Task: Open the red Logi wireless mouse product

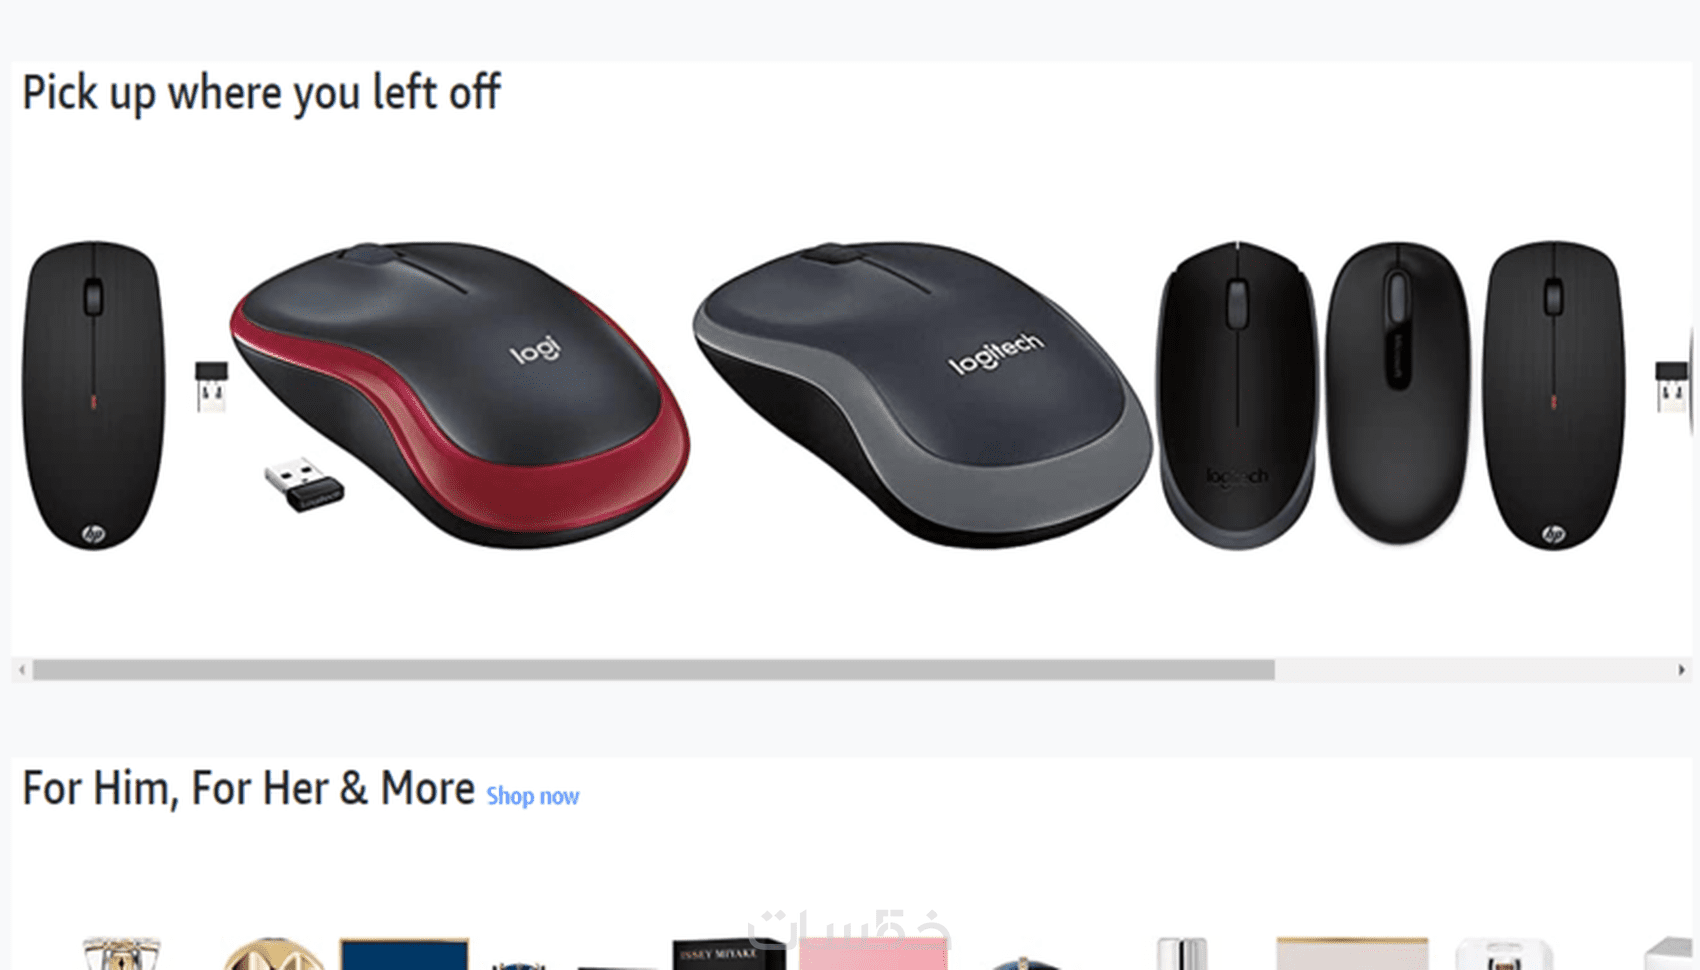Action: [x=460, y=393]
